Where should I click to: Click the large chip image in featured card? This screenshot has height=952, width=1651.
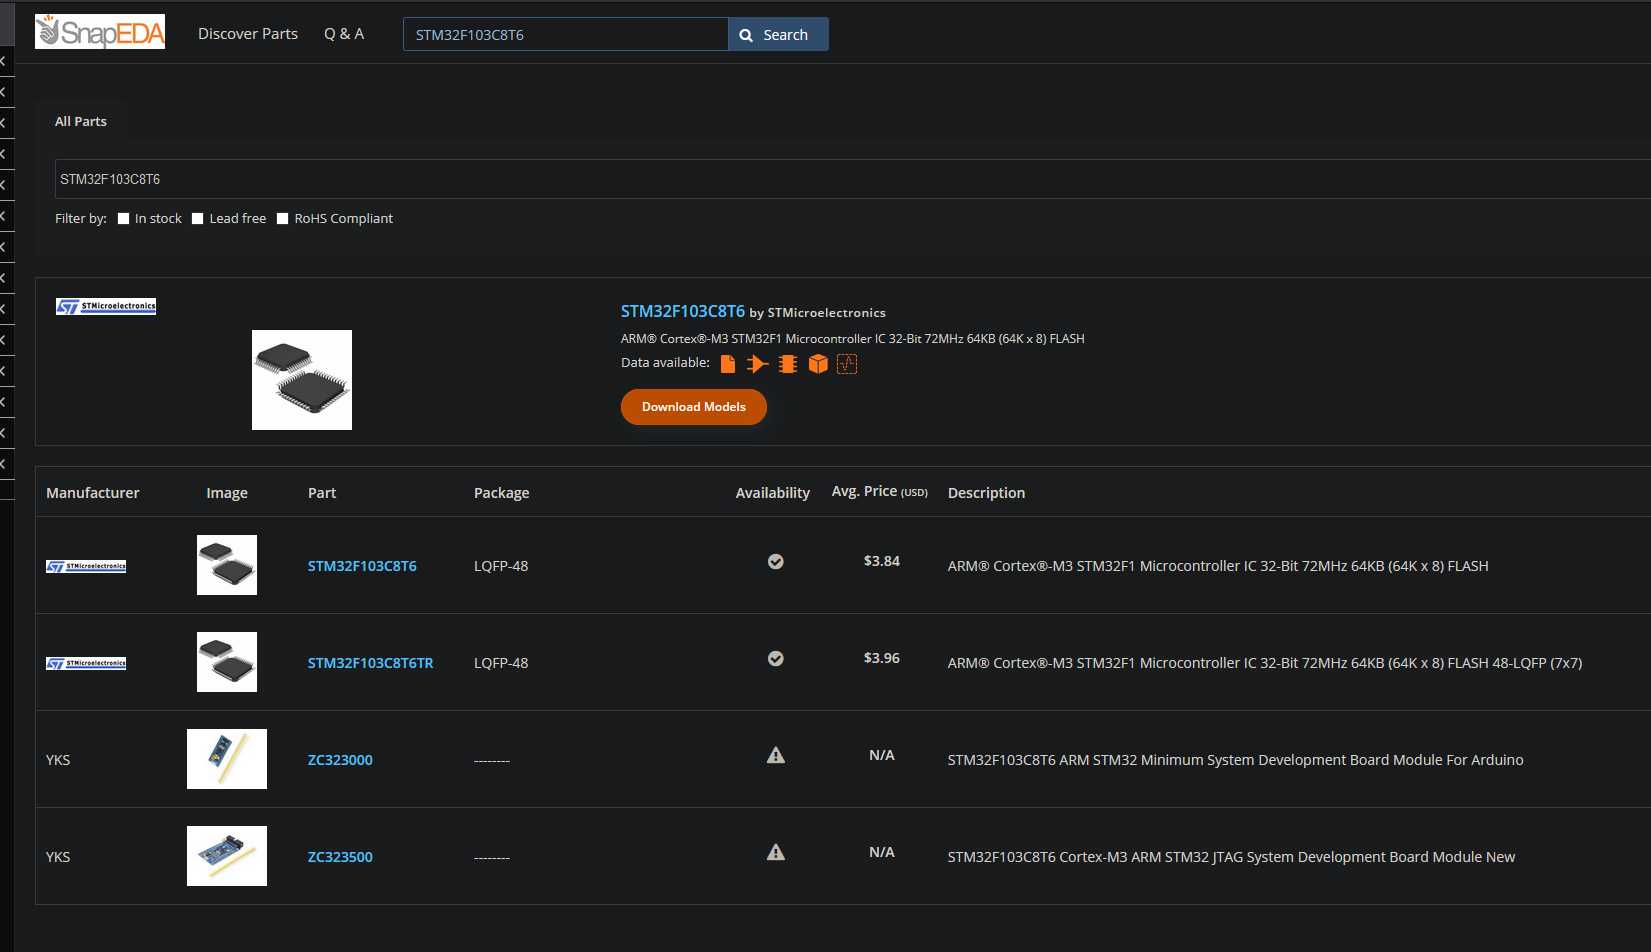302,380
